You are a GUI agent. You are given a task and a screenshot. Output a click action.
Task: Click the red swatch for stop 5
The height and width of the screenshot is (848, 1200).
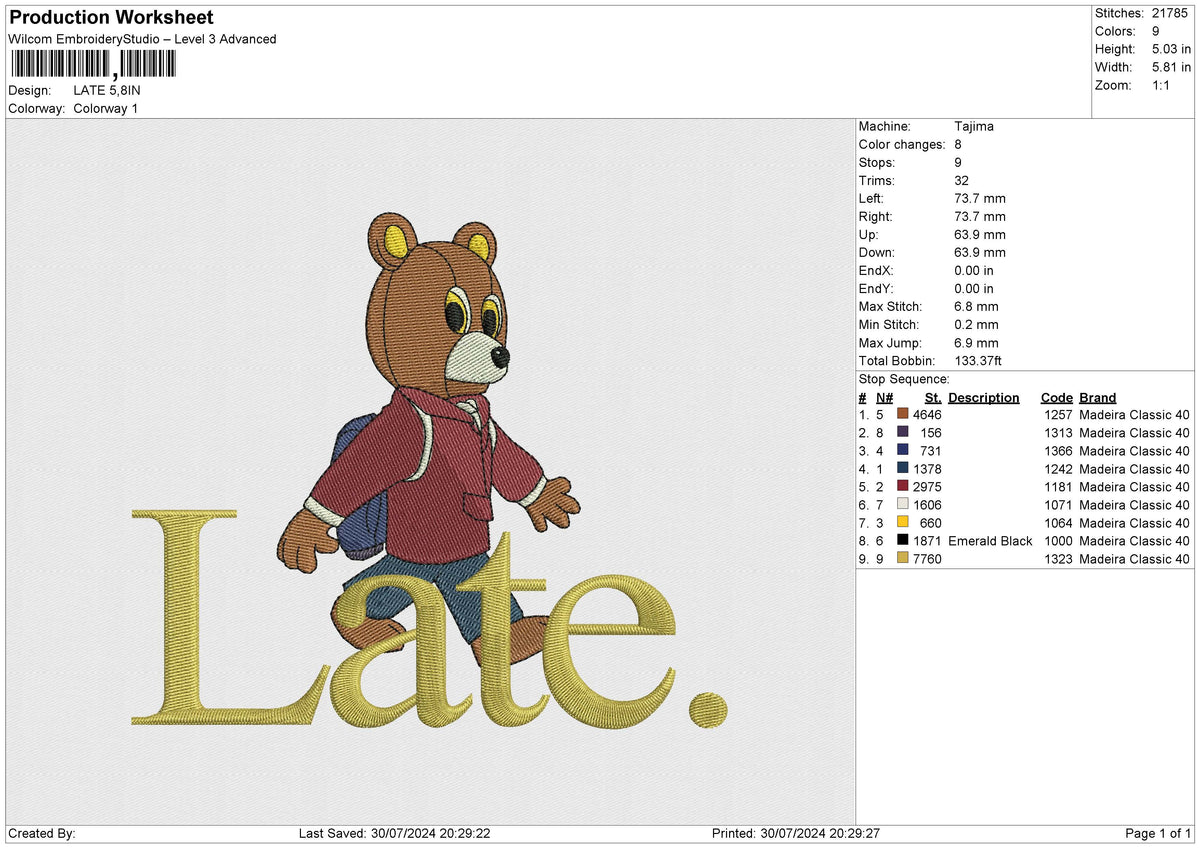point(903,486)
